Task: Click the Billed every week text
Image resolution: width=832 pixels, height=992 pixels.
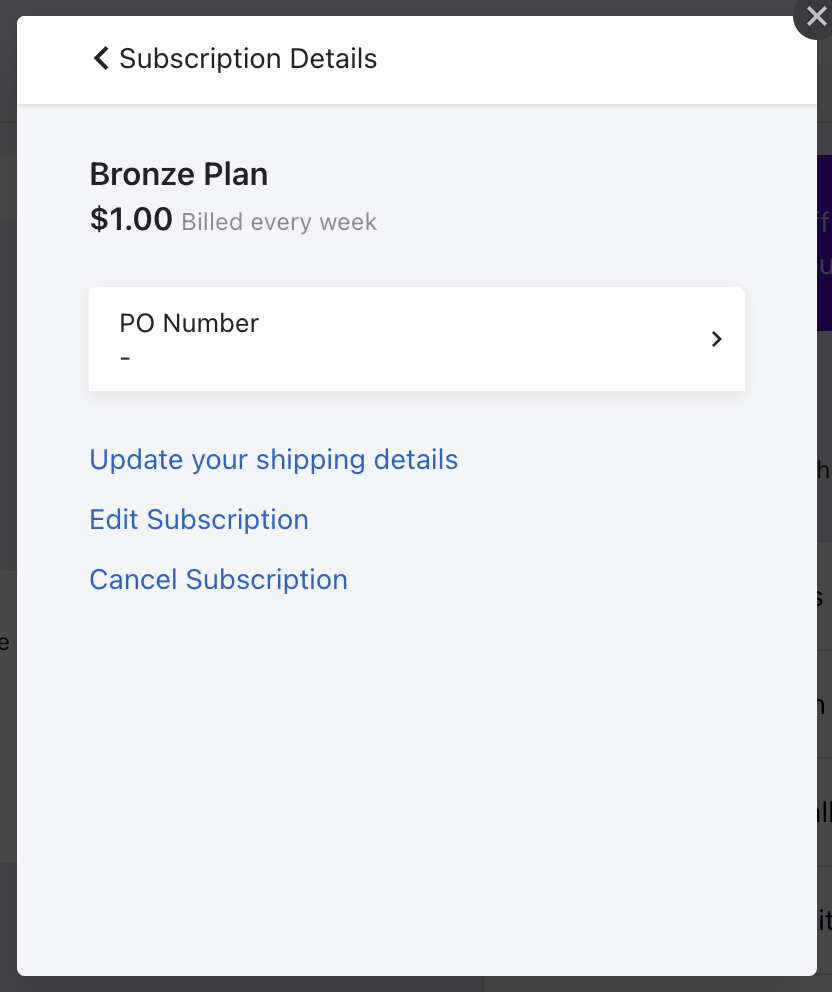Action: pos(279,222)
